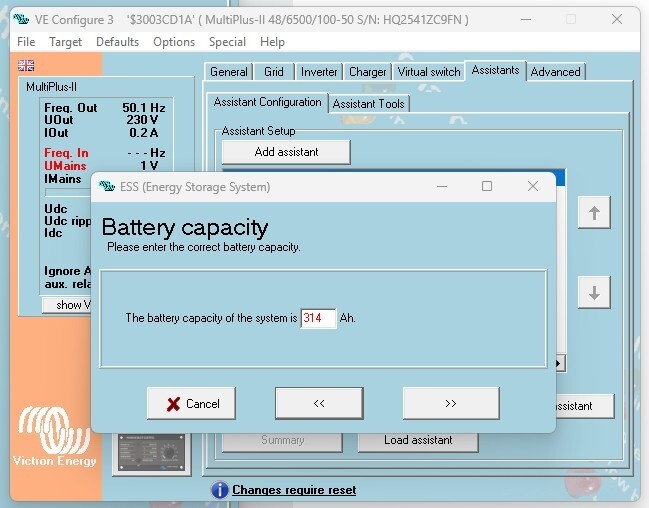Viewport: 649px width, 508px height.
Task: Click the ESS dialog title bar icon
Action: (x=107, y=186)
